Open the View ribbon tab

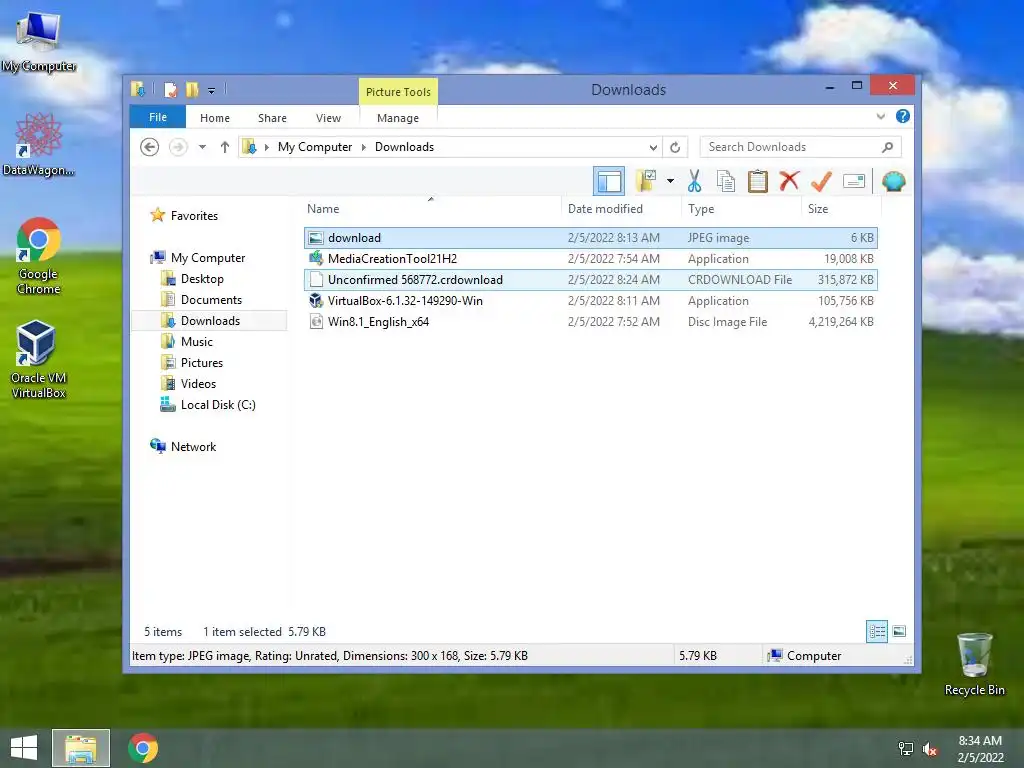pos(328,118)
